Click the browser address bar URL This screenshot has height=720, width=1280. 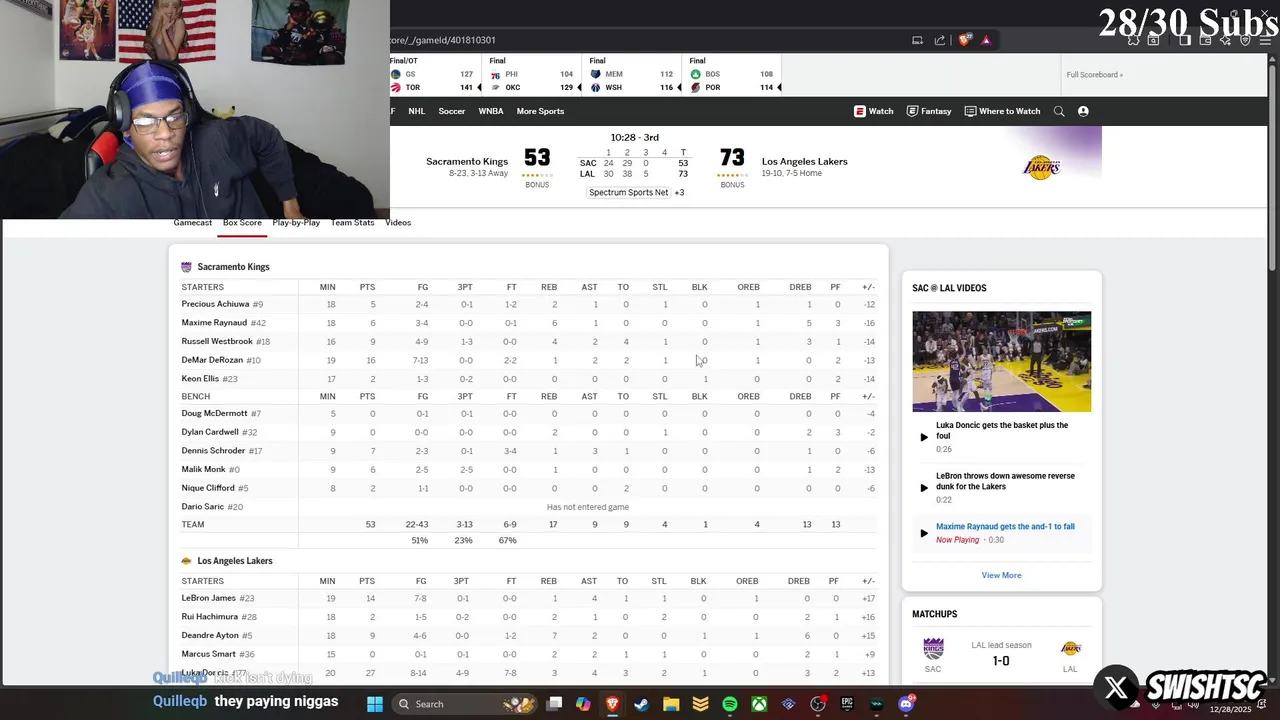(x=443, y=40)
